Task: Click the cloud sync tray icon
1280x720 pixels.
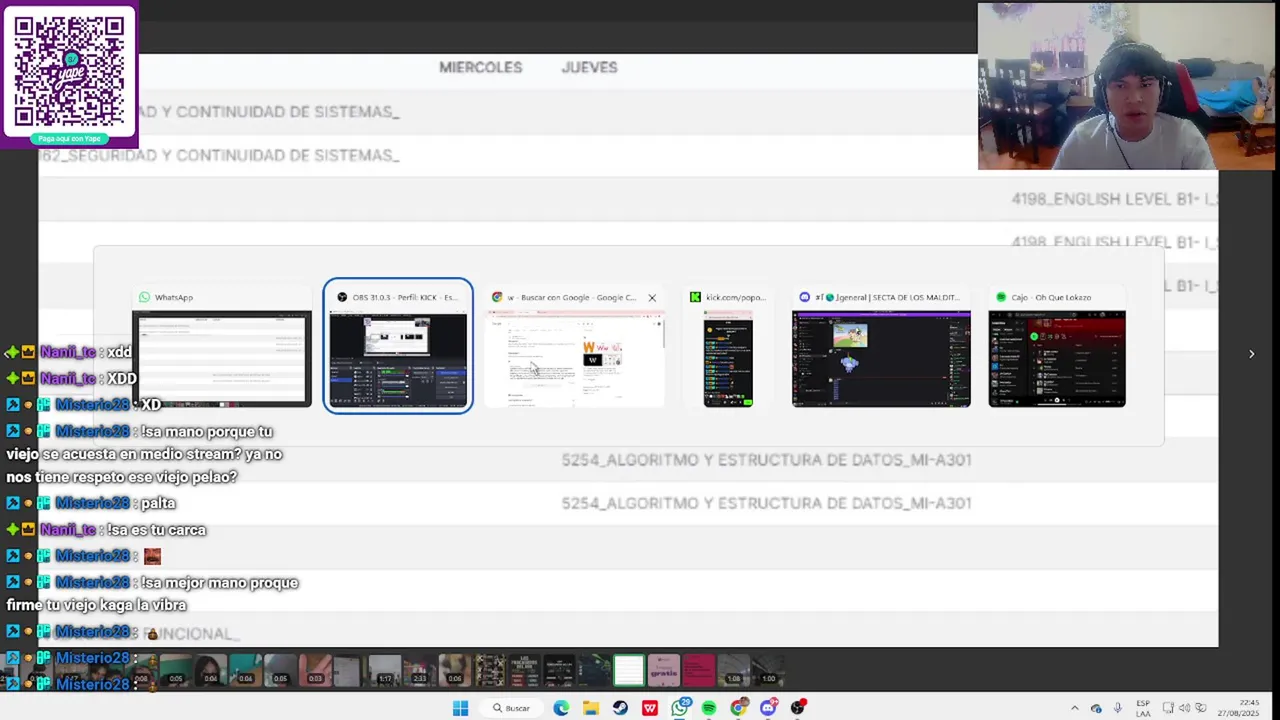Action: (x=1097, y=709)
